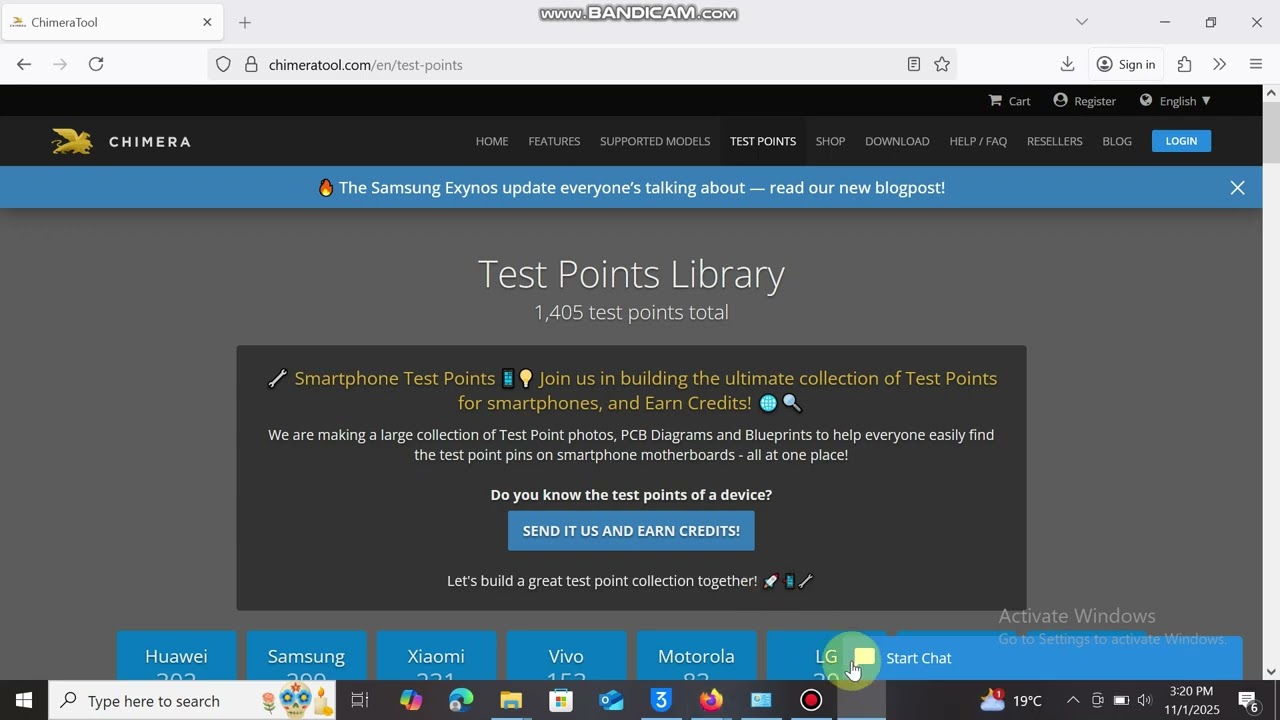The width and height of the screenshot is (1280, 720).
Task: Select the Motorola brand tile
Action: tap(696, 656)
